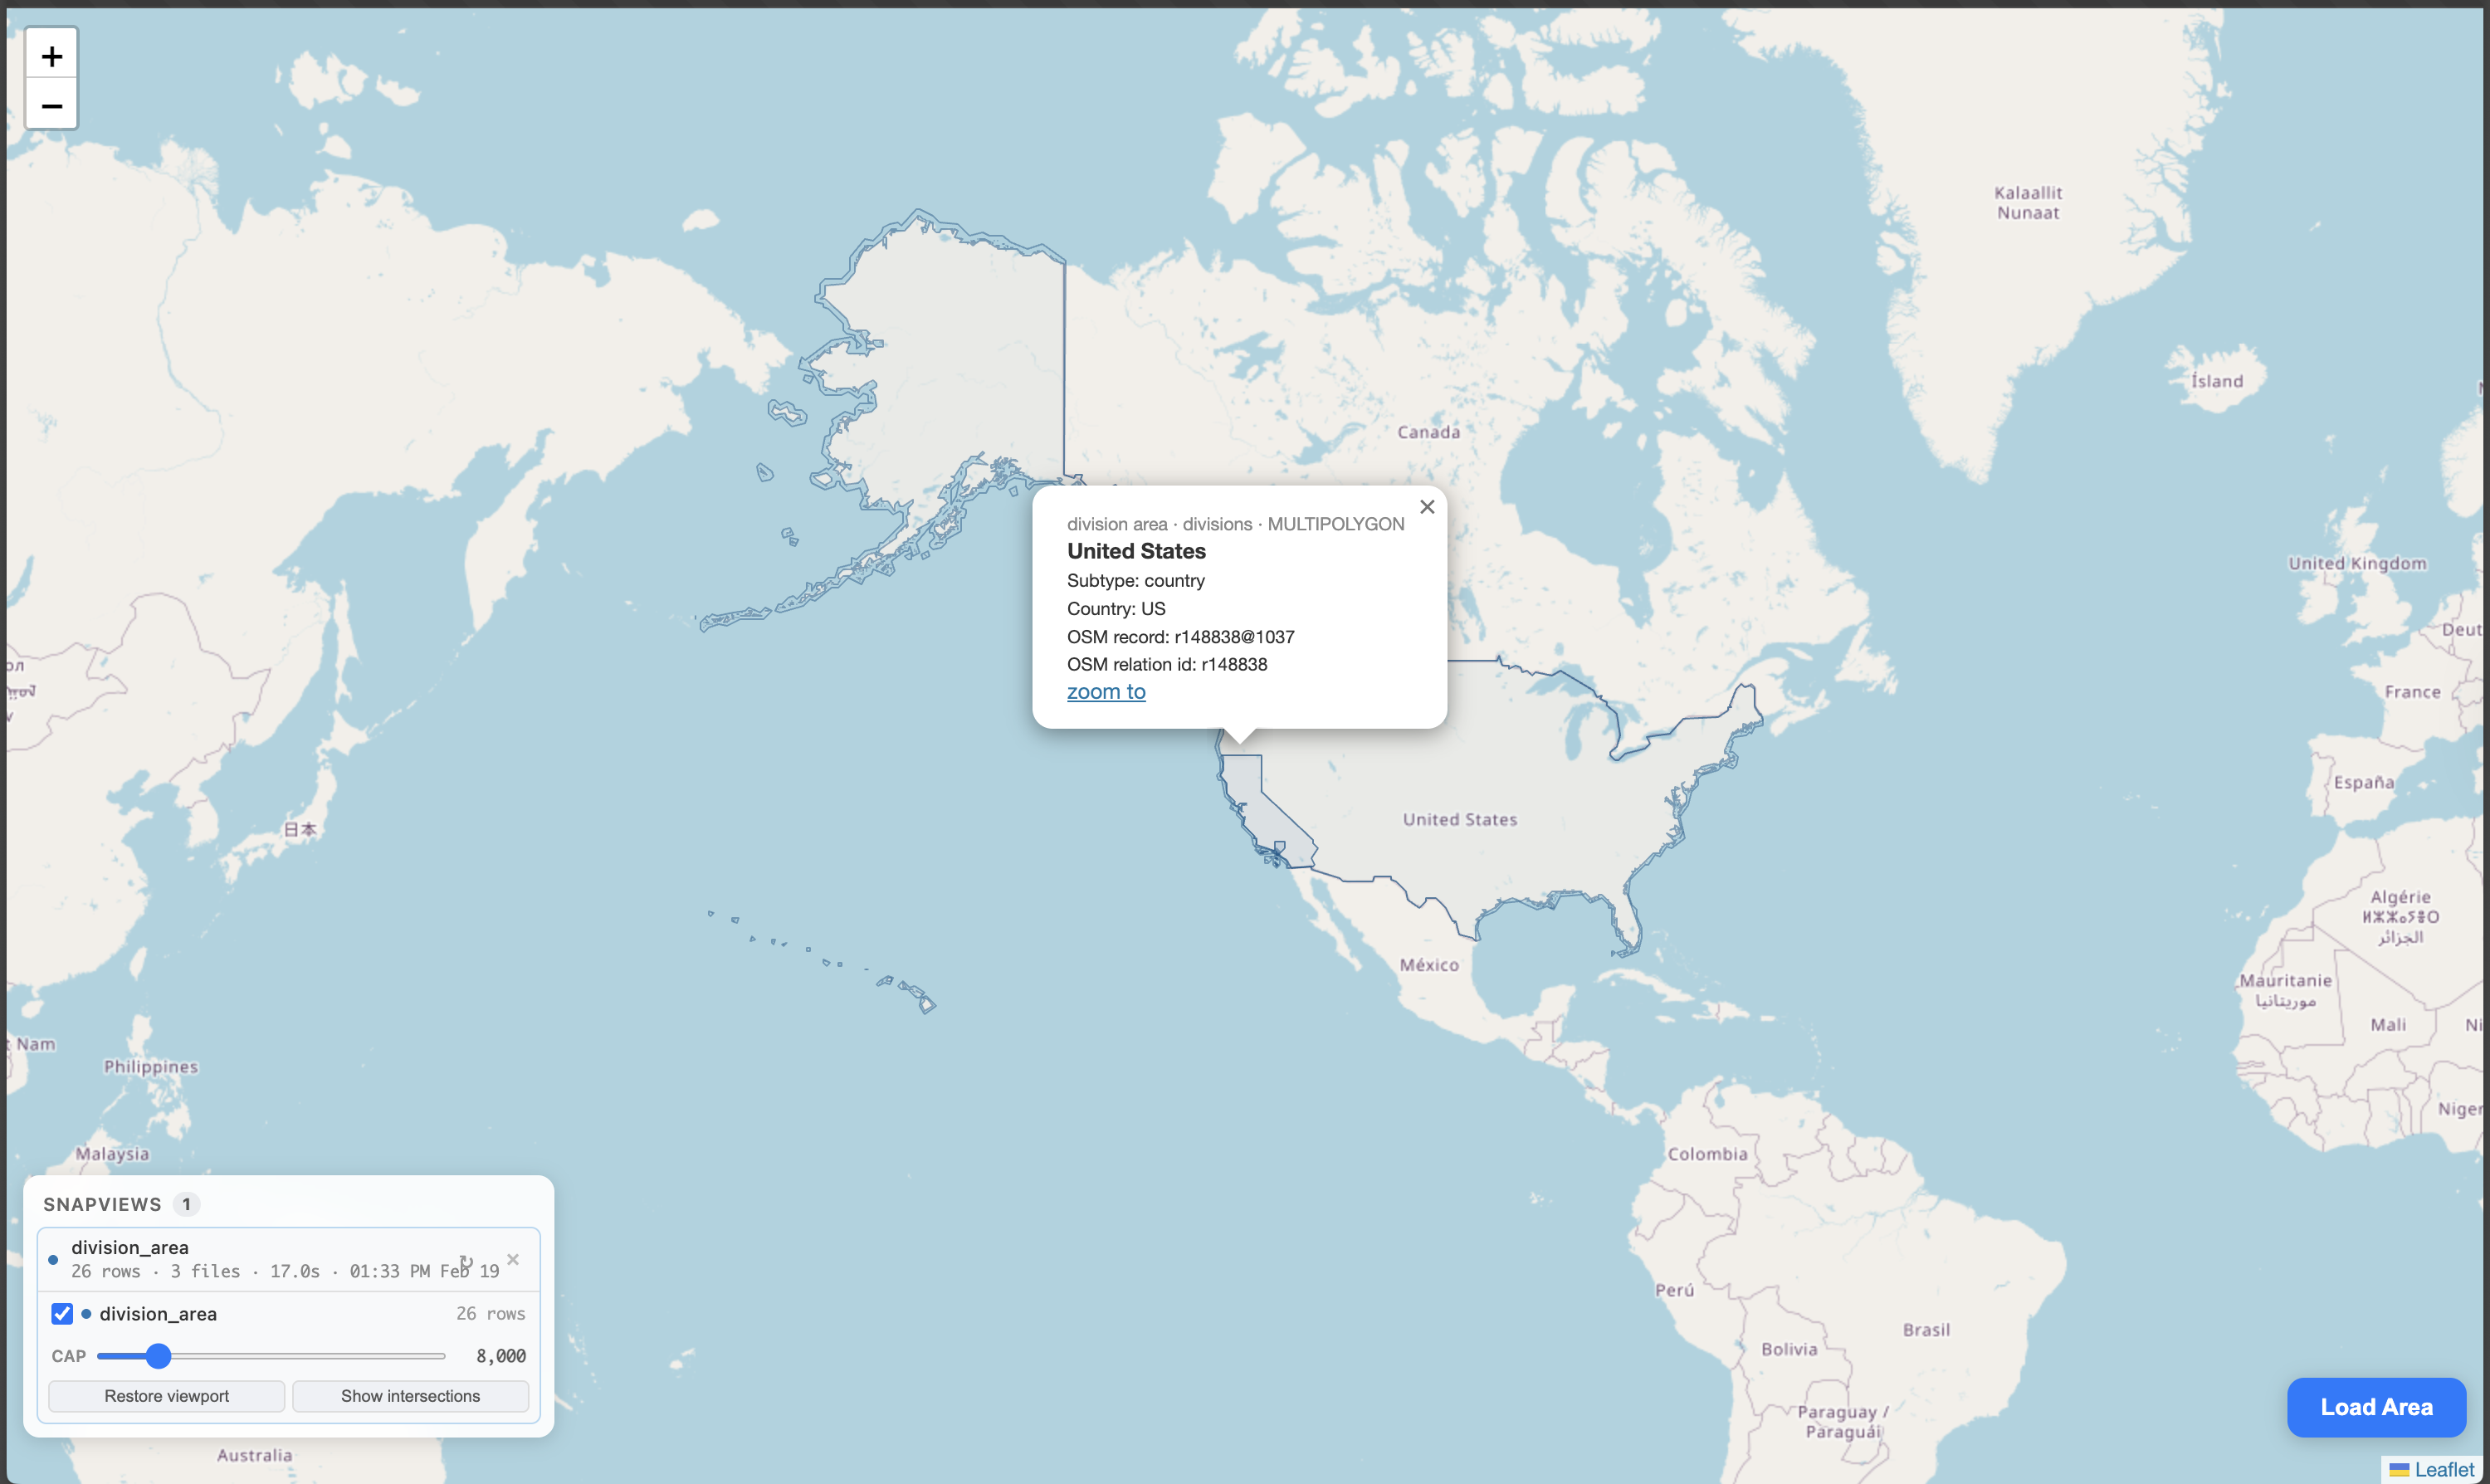Click Restore viewport
The width and height of the screenshot is (2490, 1484).
[x=166, y=1396]
